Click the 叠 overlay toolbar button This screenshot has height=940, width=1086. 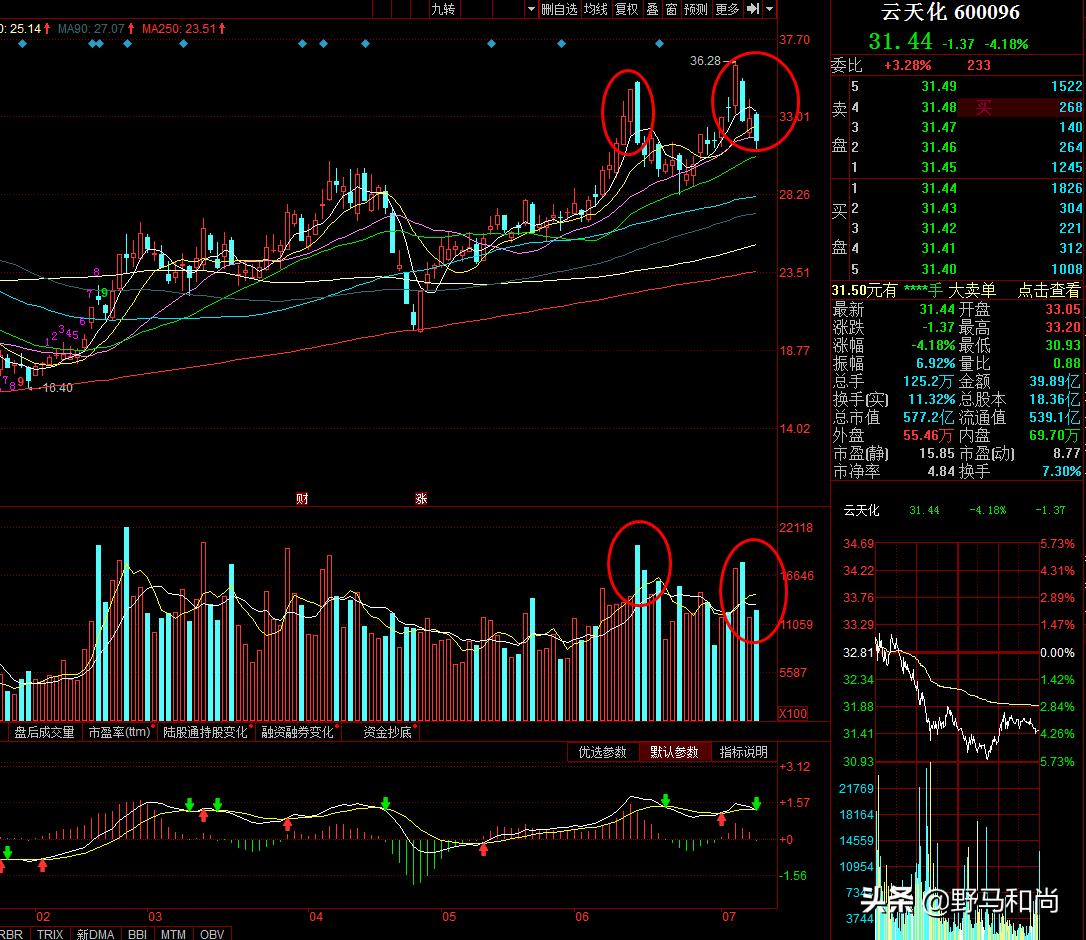(x=652, y=9)
